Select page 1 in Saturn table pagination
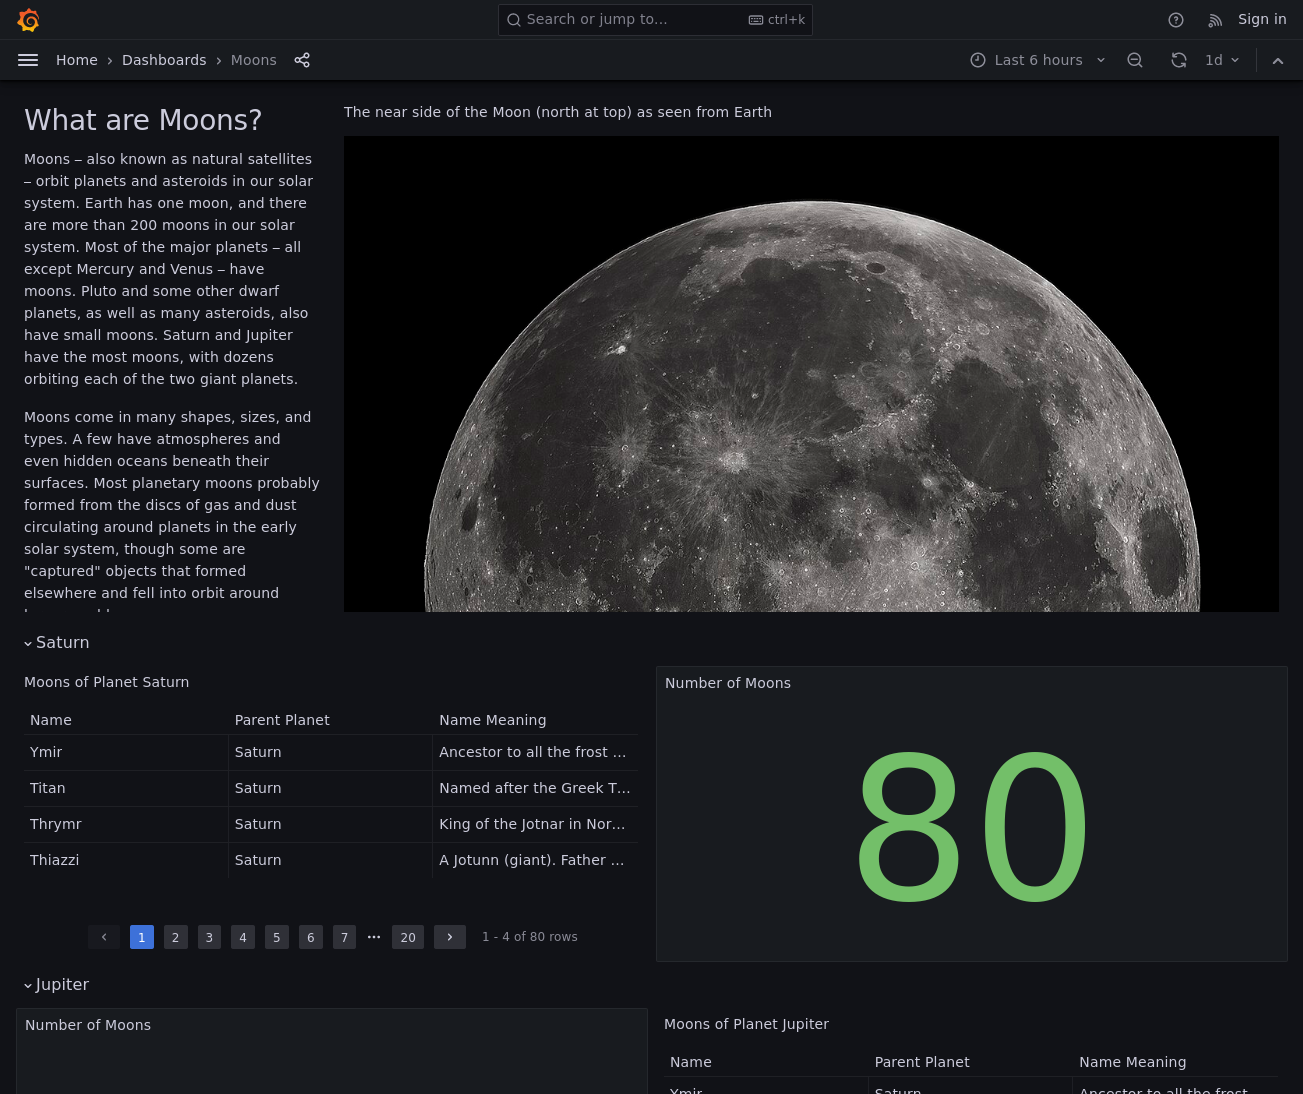The height and width of the screenshot is (1094, 1303). coord(142,937)
